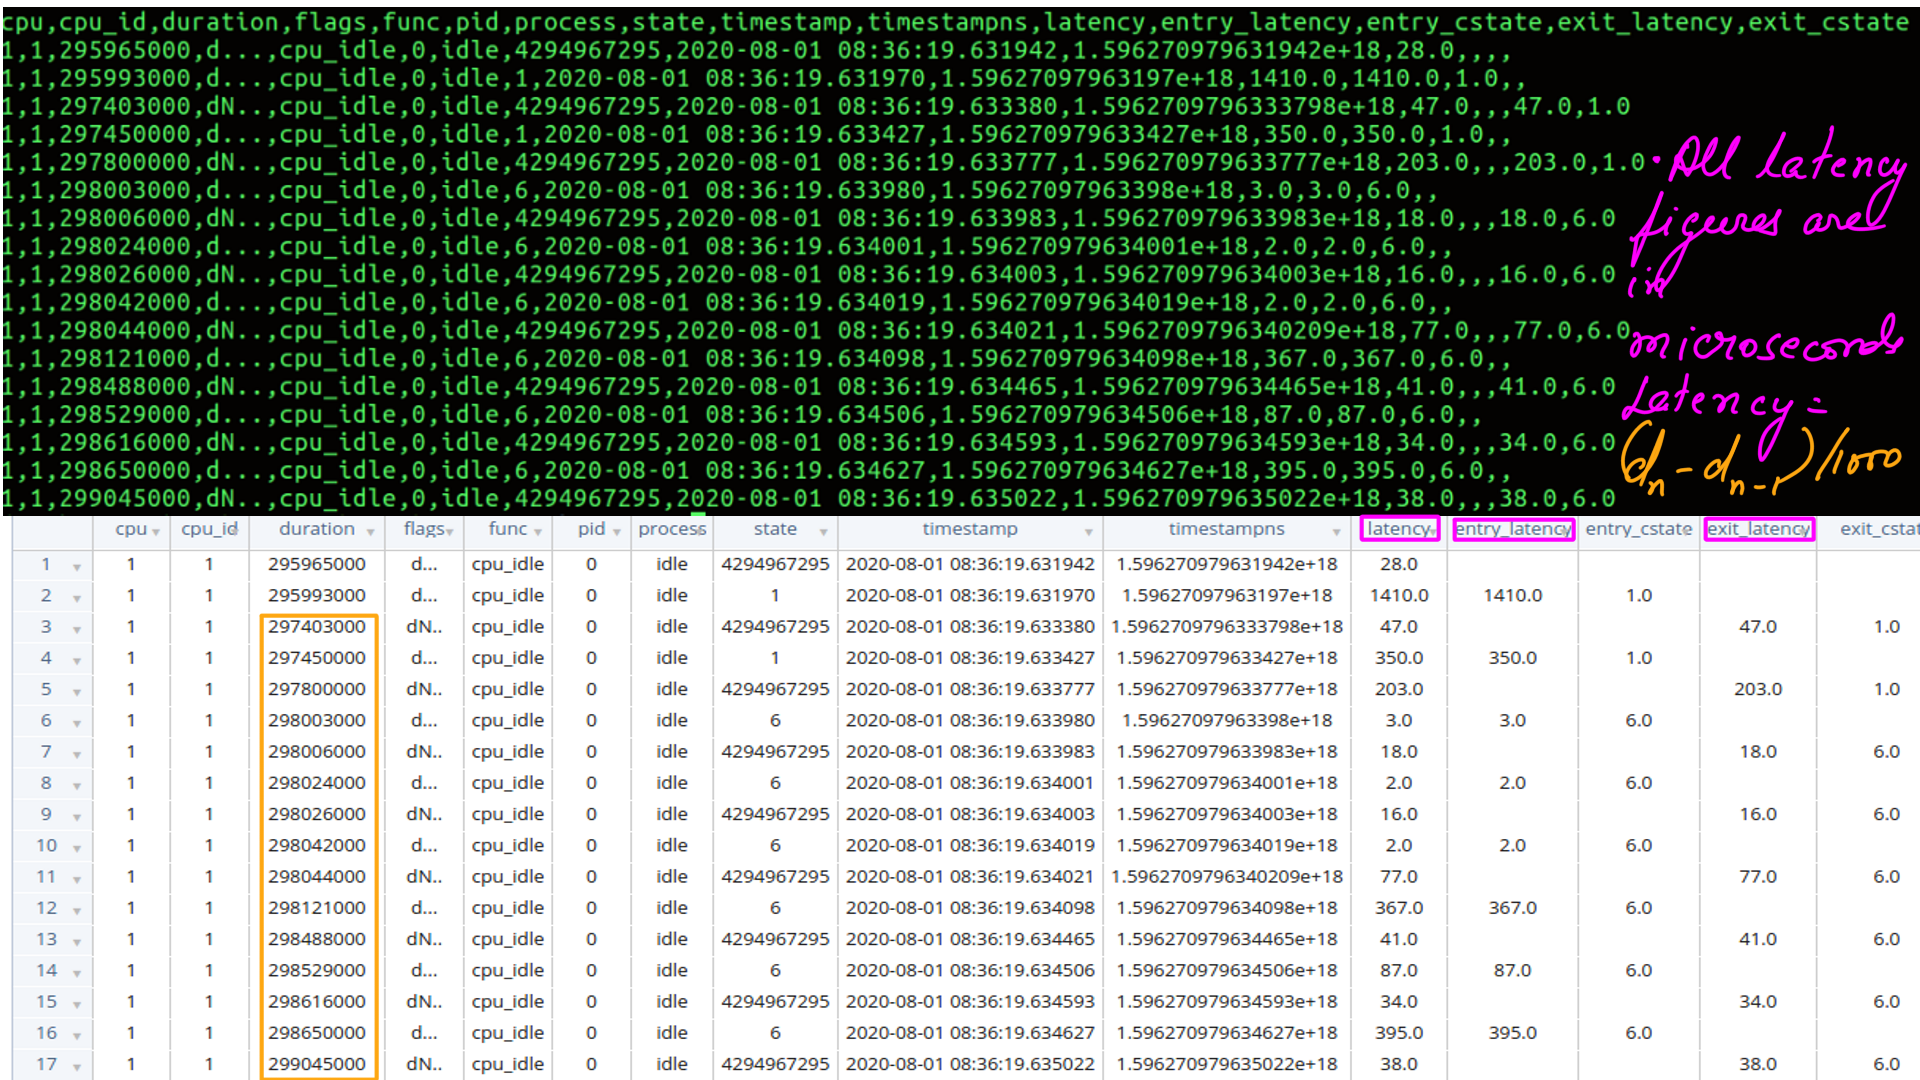Expand row 13 menu arrow
The height and width of the screenshot is (1080, 1920).
click(x=77, y=942)
